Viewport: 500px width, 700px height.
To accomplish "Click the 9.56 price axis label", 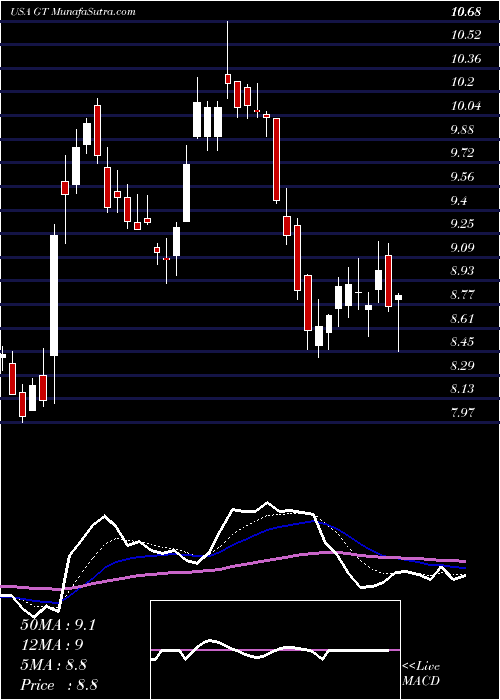I will 463,177.
